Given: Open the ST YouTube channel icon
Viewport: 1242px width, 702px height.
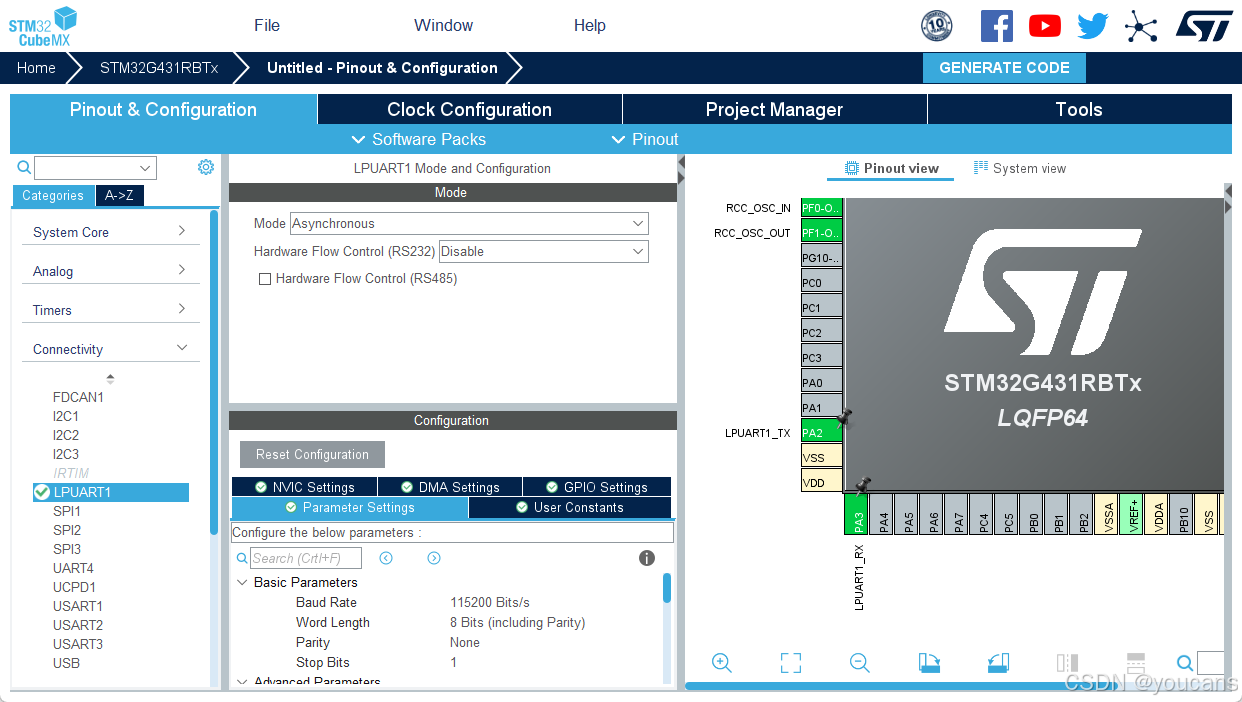Looking at the screenshot, I should coord(1044,26).
